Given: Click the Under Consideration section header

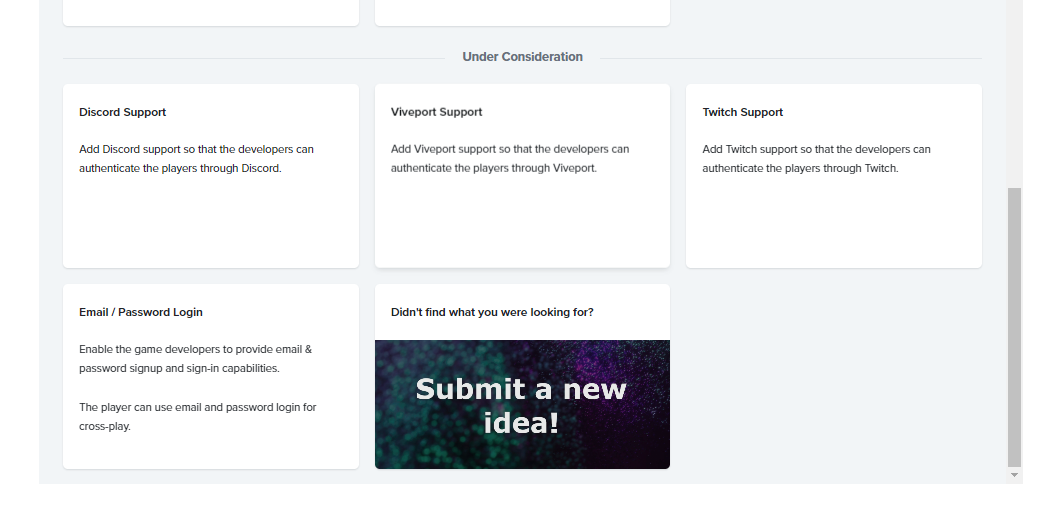Looking at the screenshot, I should click(522, 57).
